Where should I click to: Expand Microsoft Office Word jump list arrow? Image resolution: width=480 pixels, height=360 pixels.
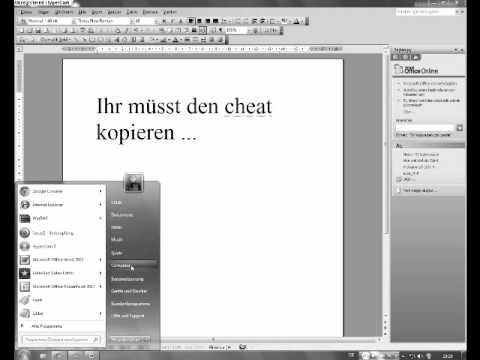[x=100, y=260]
